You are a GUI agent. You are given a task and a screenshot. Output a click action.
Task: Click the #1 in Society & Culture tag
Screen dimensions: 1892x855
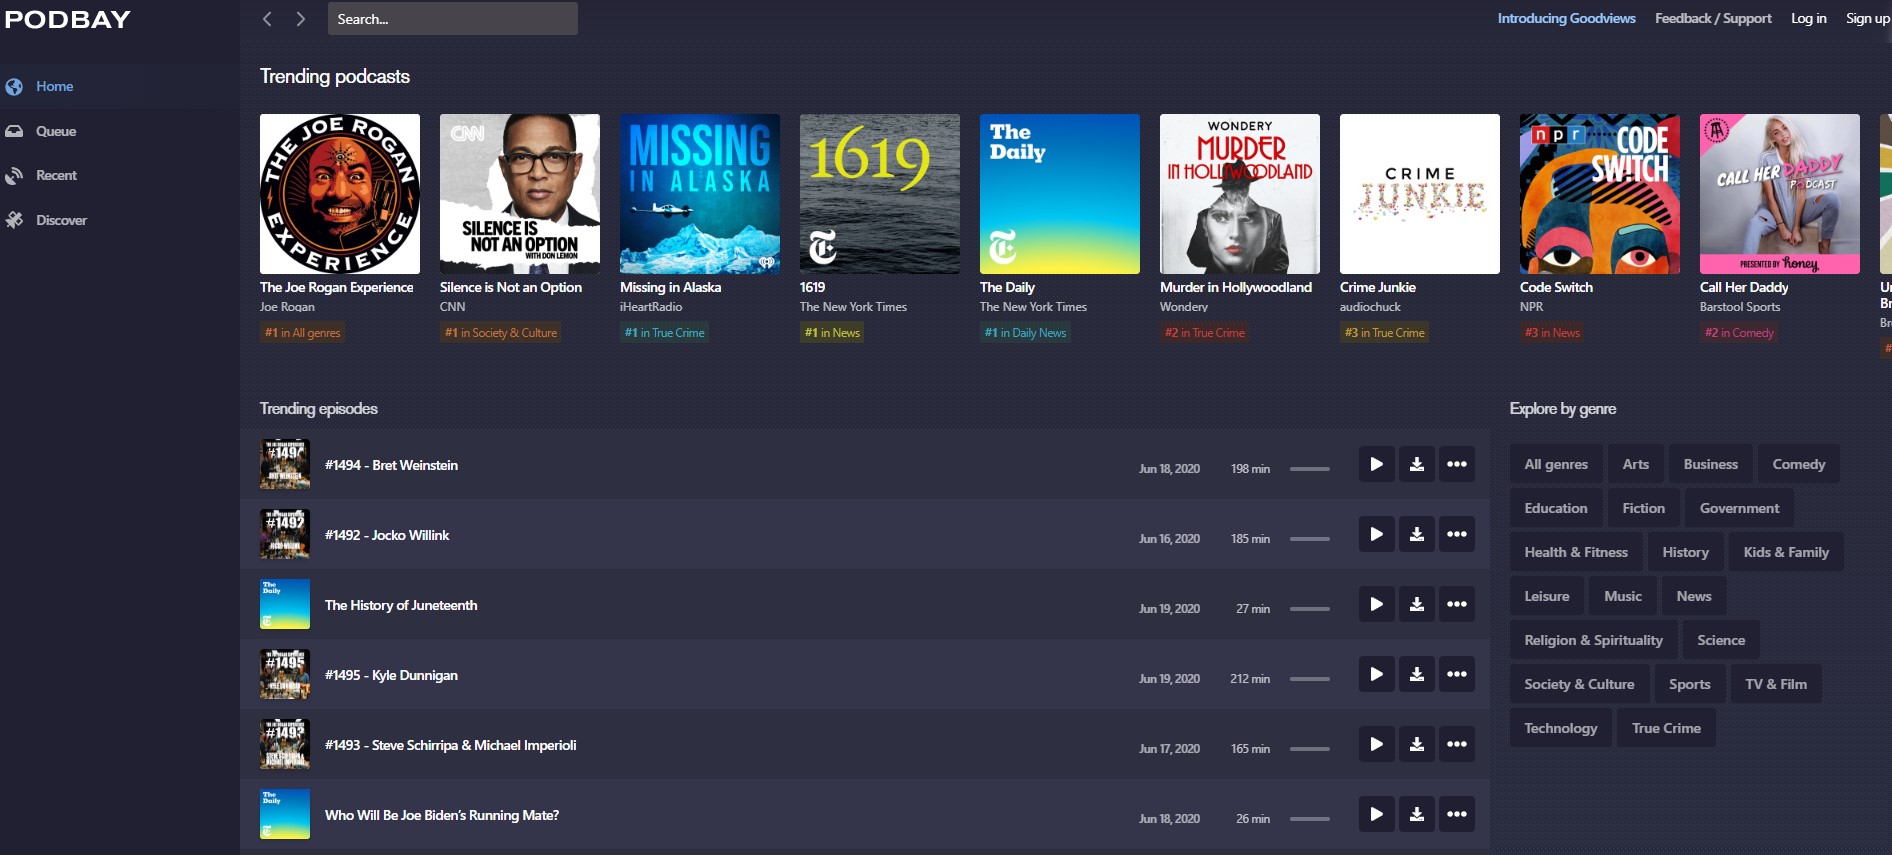pos(501,333)
